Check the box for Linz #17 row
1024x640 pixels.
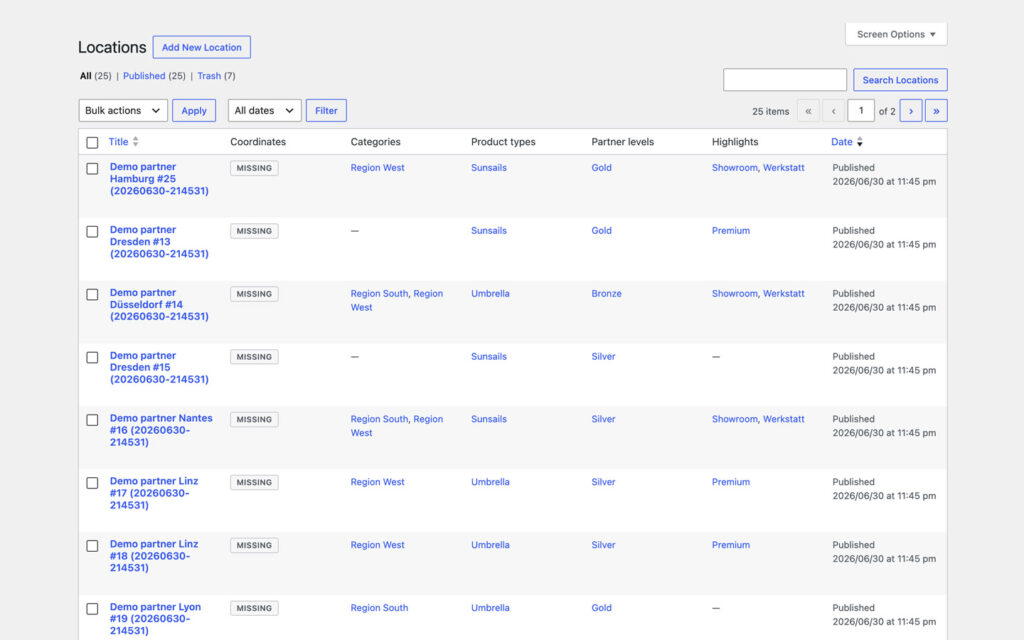[x=92, y=483]
